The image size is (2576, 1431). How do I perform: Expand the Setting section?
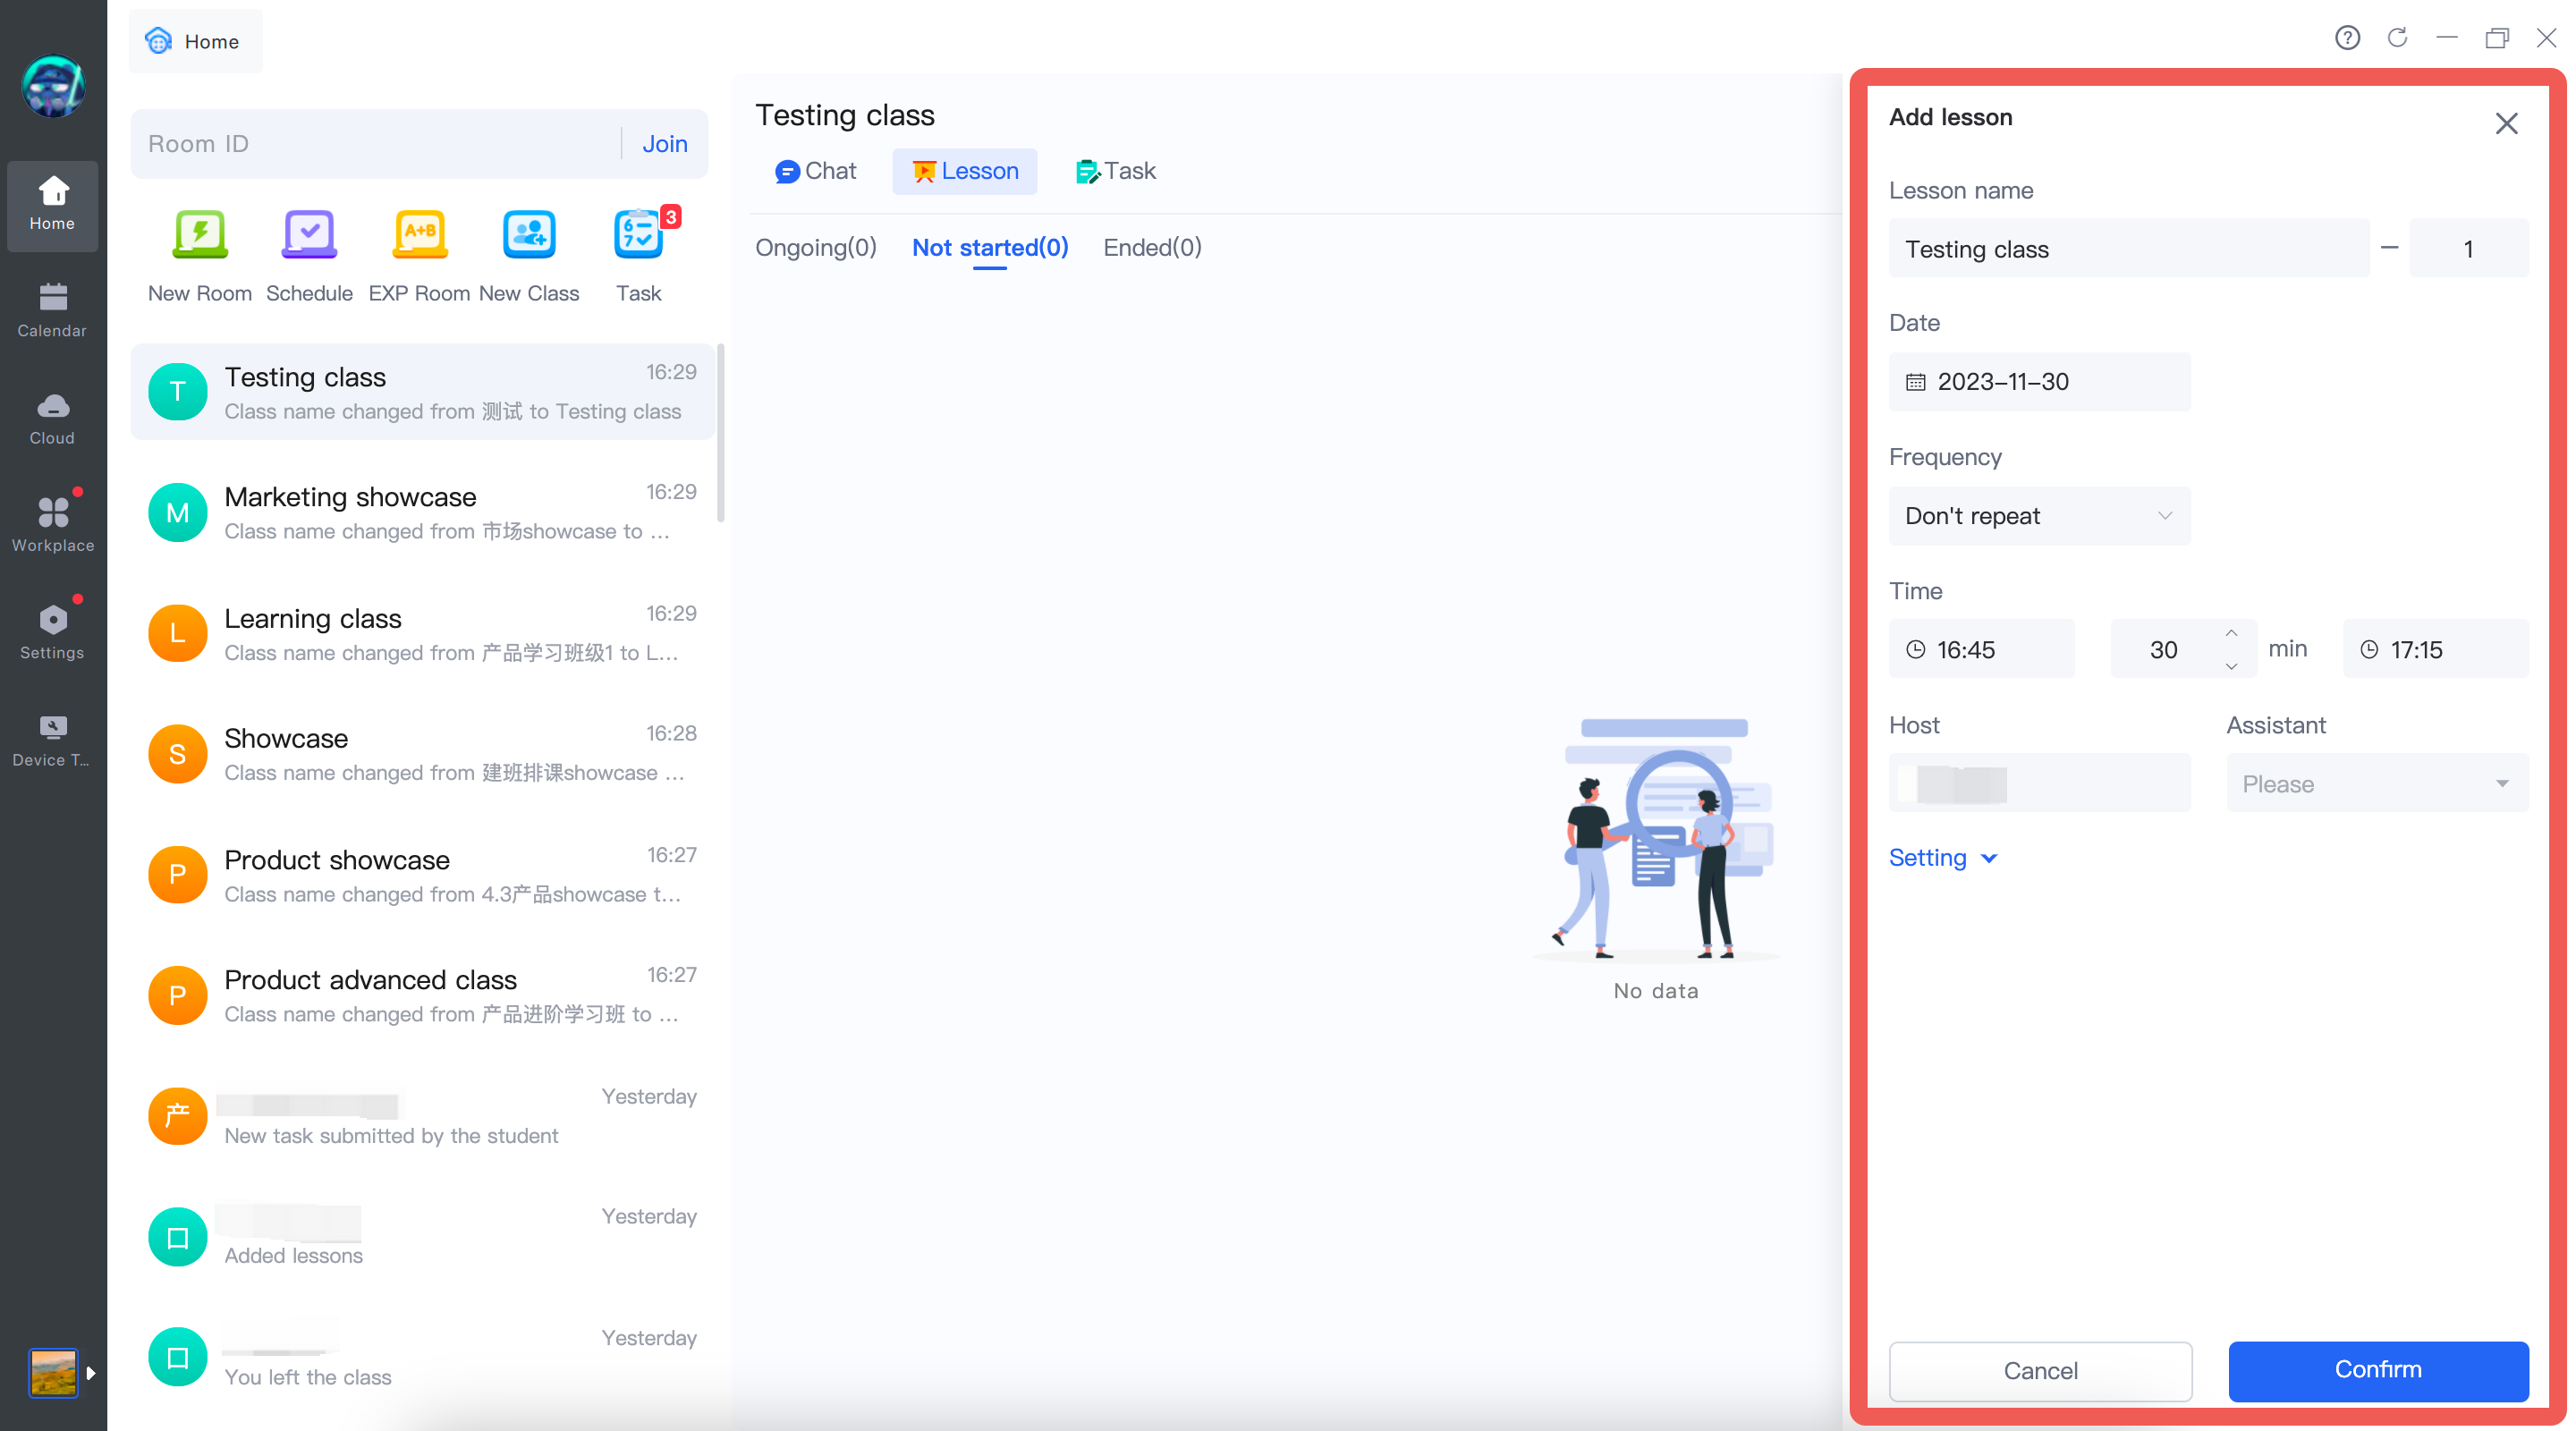tap(1942, 858)
